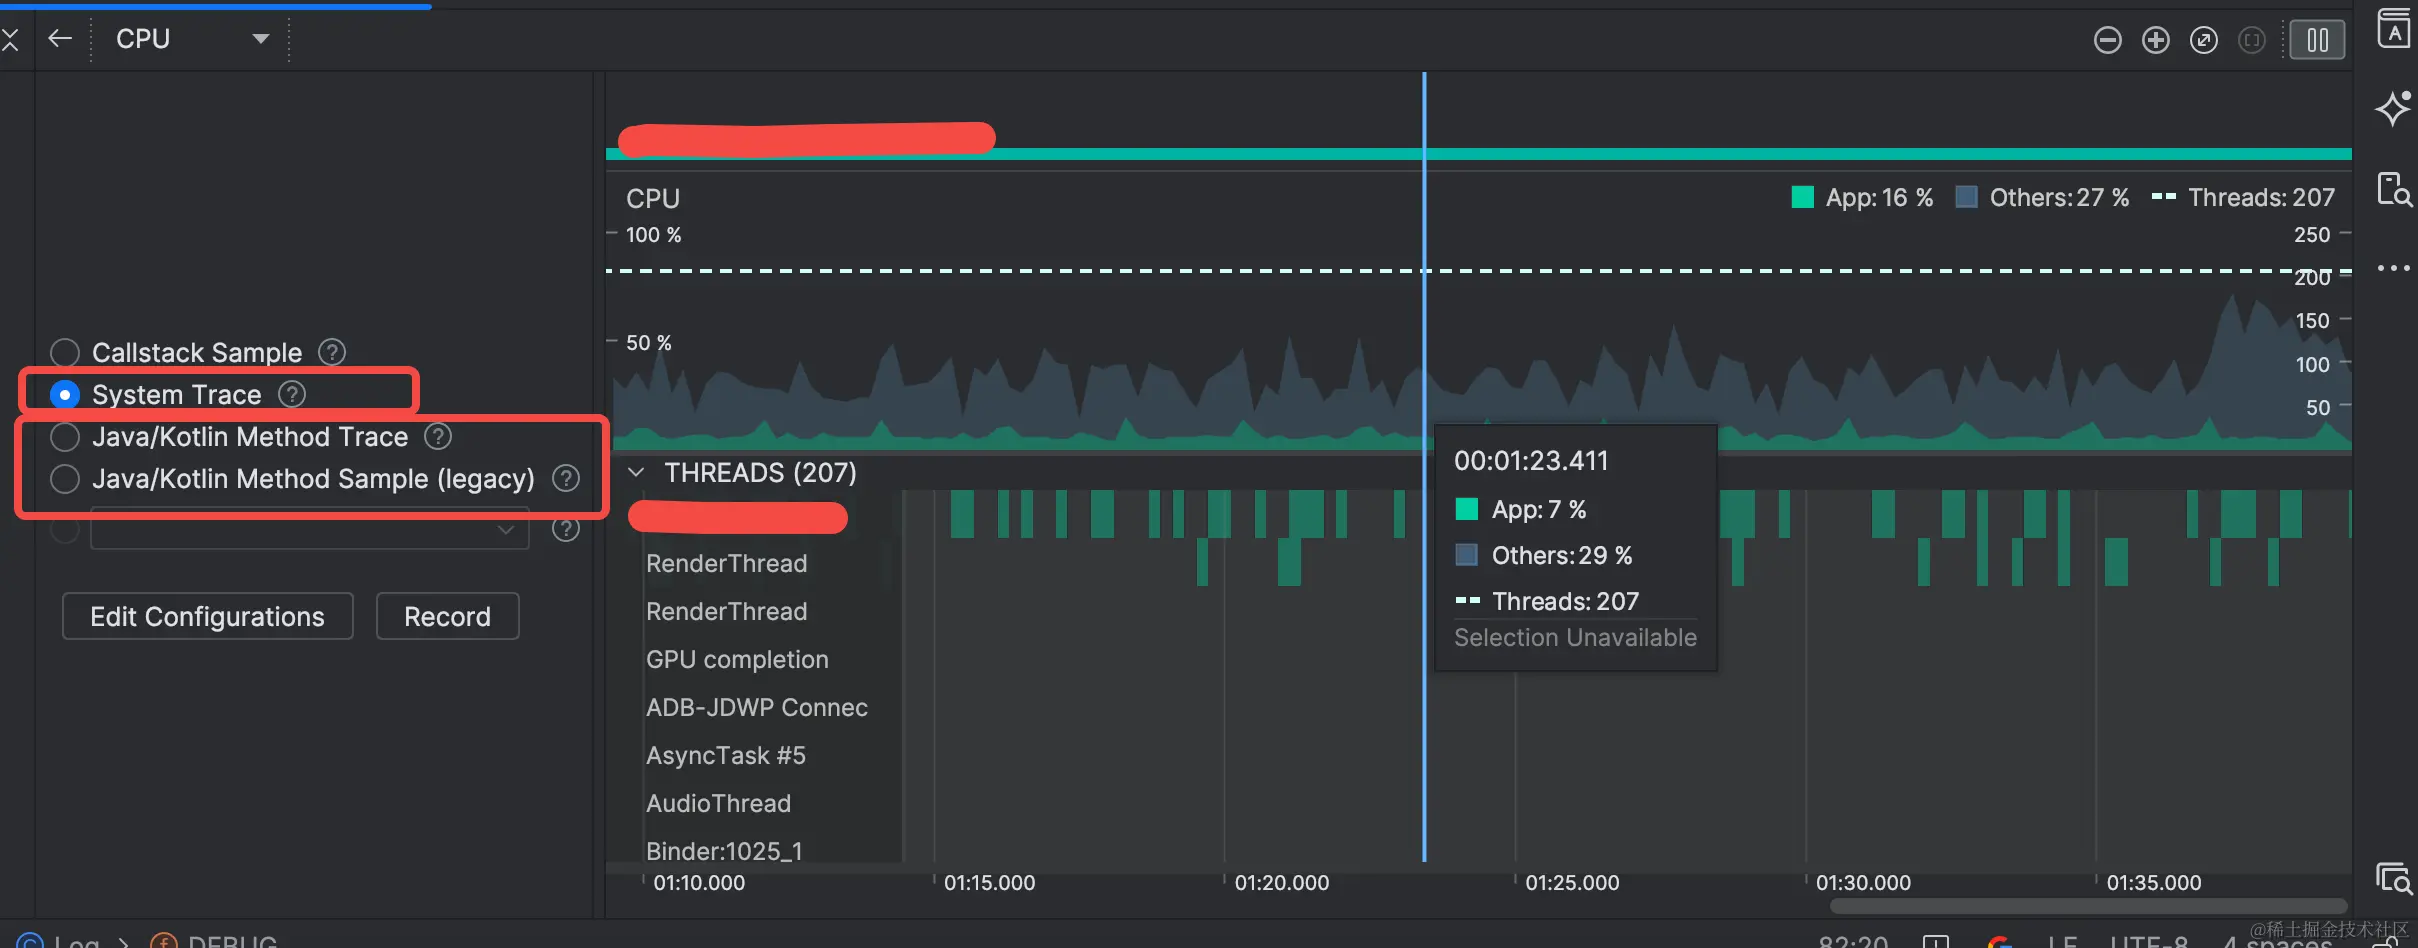This screenshot has width=2418, height=948.
Task: Click the 'Others: 27 %' legend text
Action: click(x=2059, y=198)
